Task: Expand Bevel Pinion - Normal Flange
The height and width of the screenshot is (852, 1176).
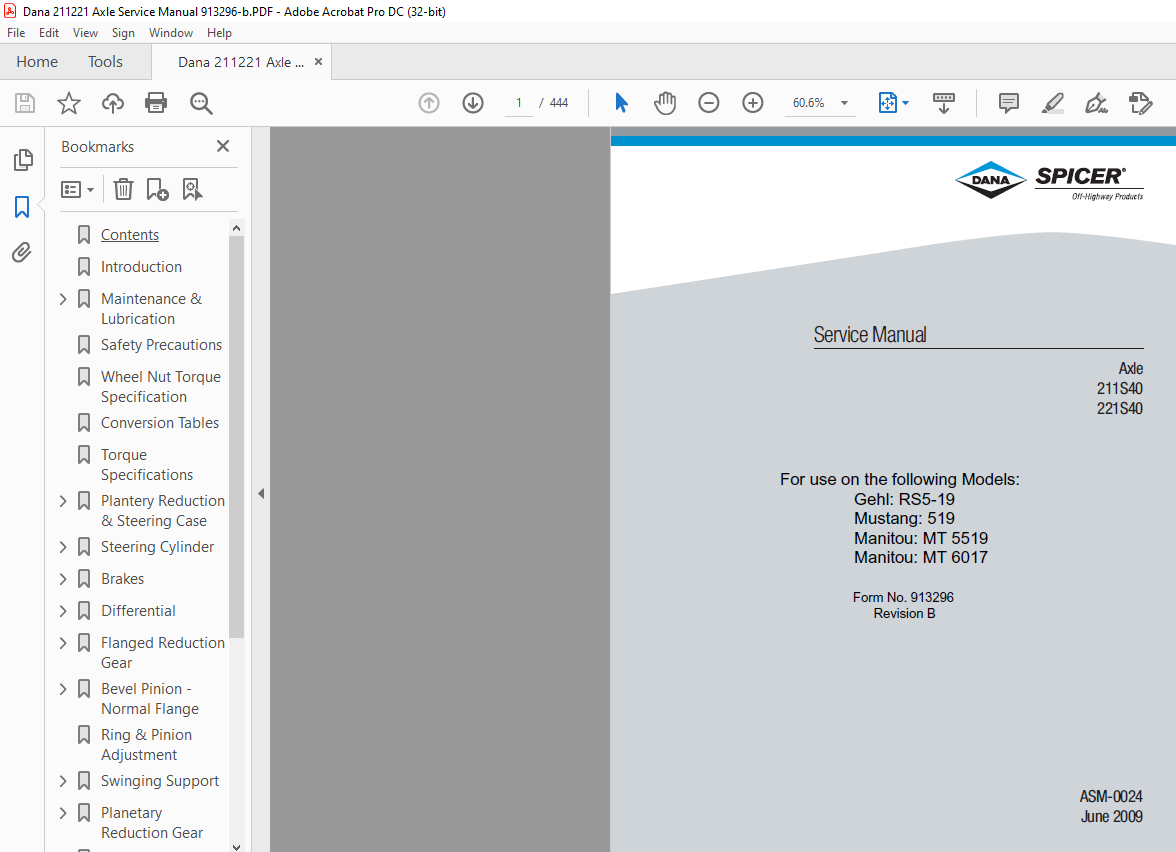Action: [63, 689]
